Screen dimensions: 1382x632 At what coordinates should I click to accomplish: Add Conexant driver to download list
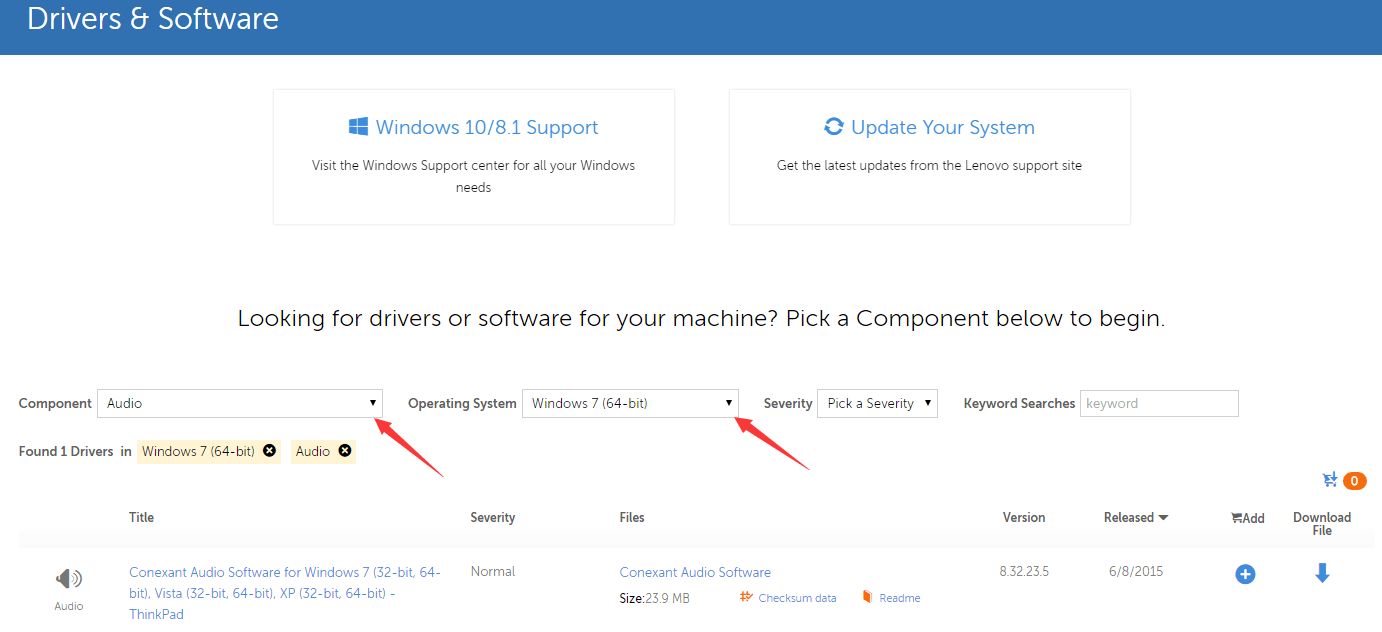click(1245, 574)
